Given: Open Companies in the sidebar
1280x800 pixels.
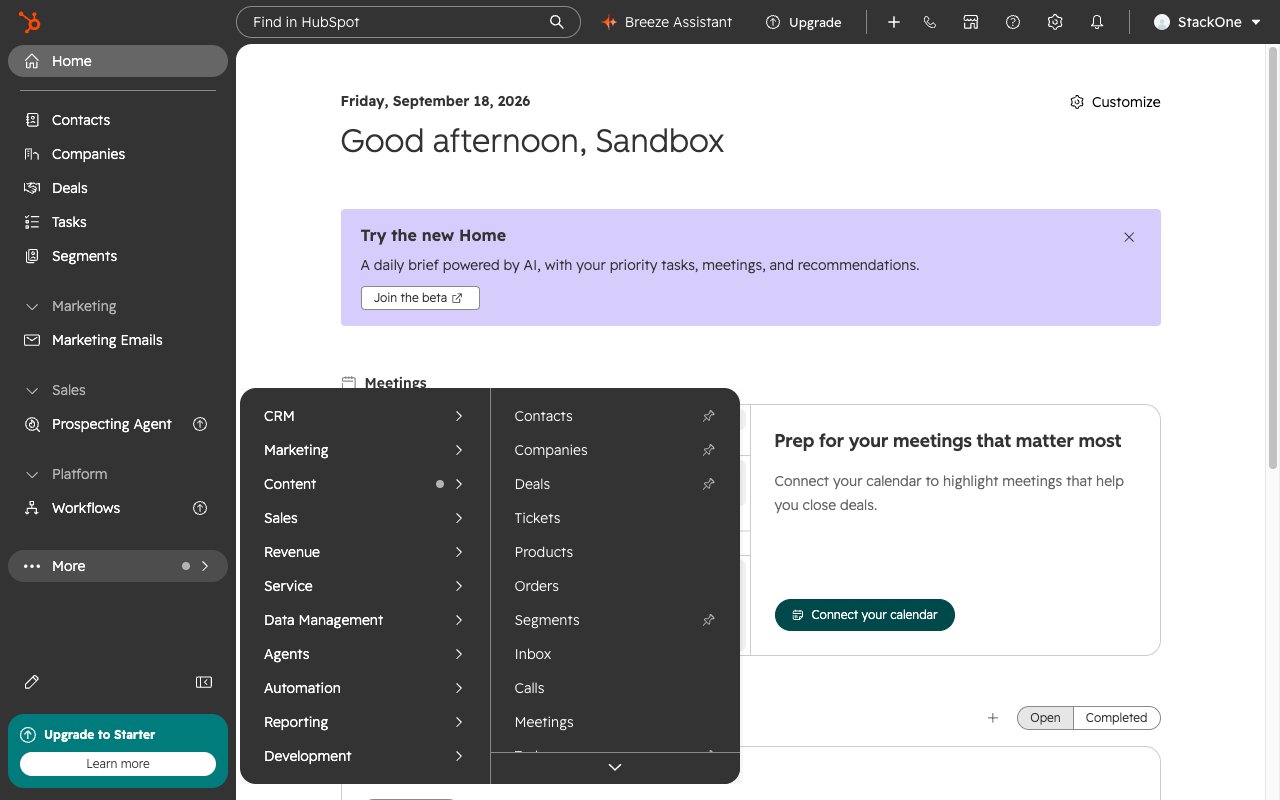Looking at the screenshot, I should tap(118, 154).
